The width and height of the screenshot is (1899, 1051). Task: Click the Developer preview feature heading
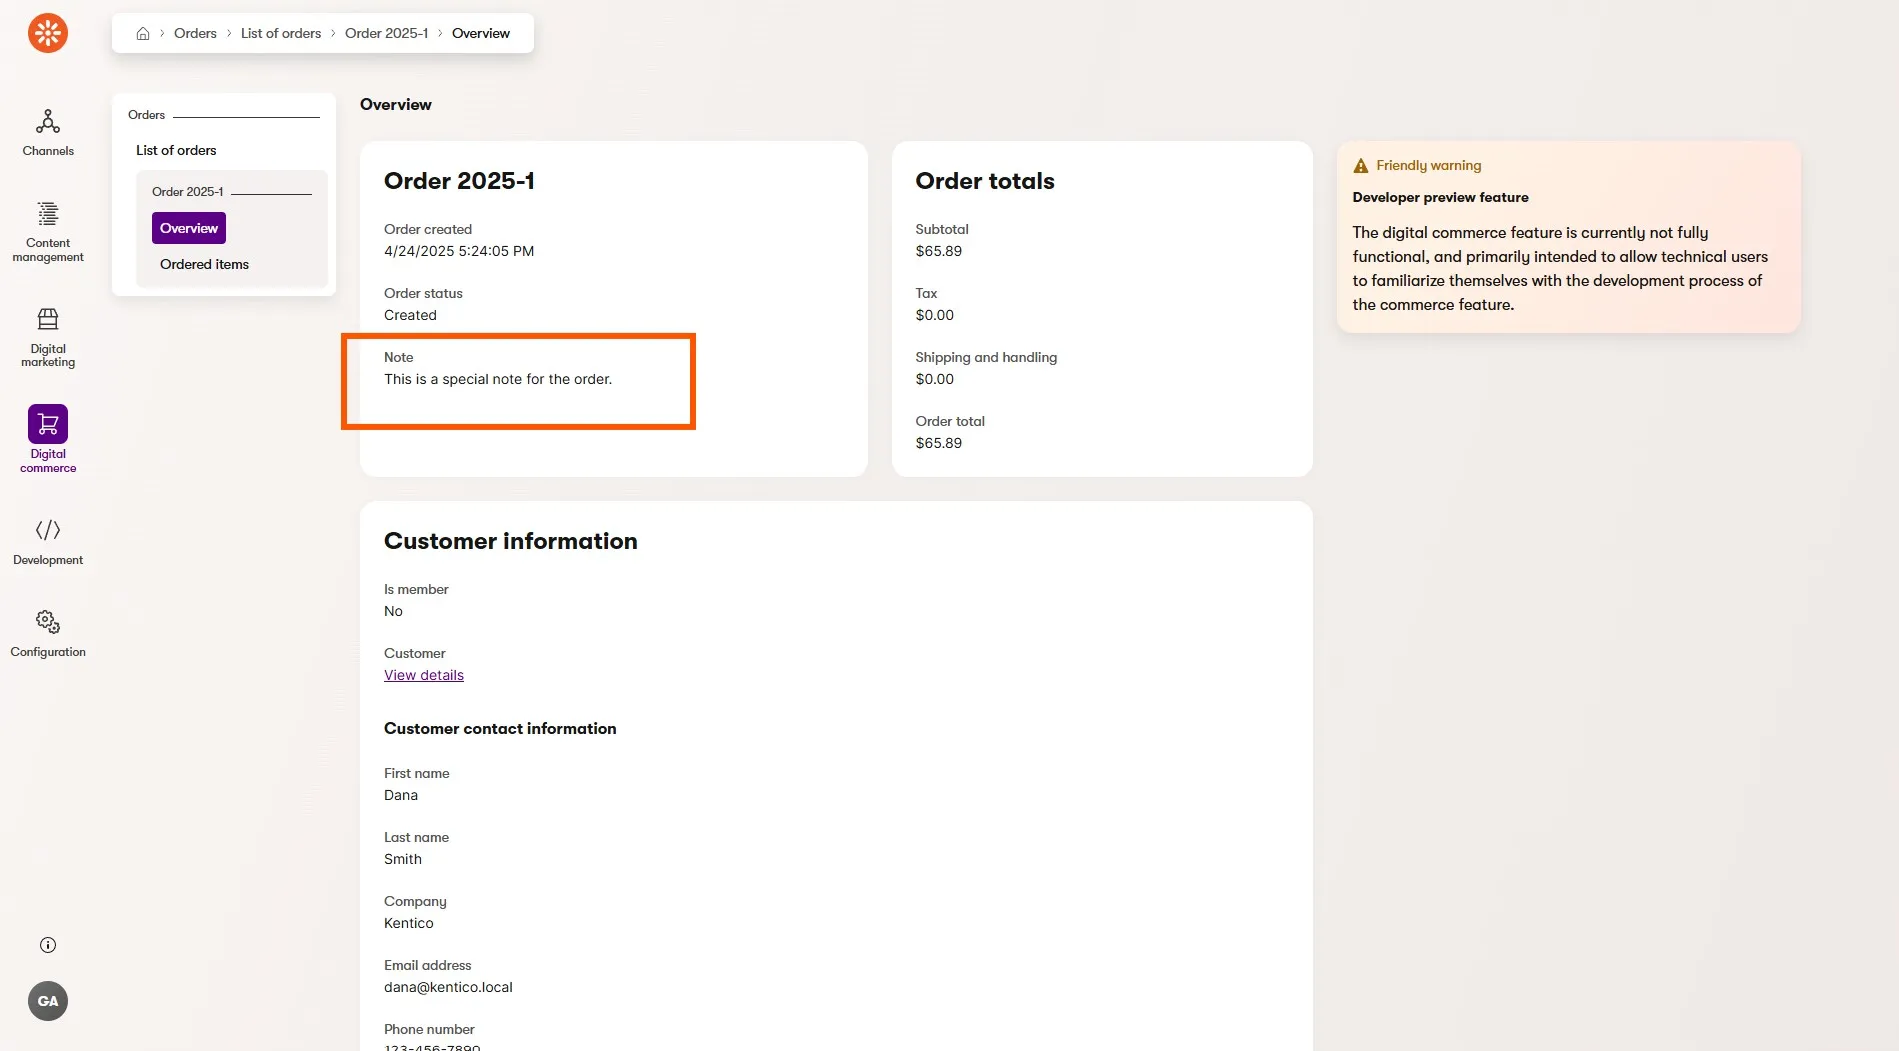1440,197
